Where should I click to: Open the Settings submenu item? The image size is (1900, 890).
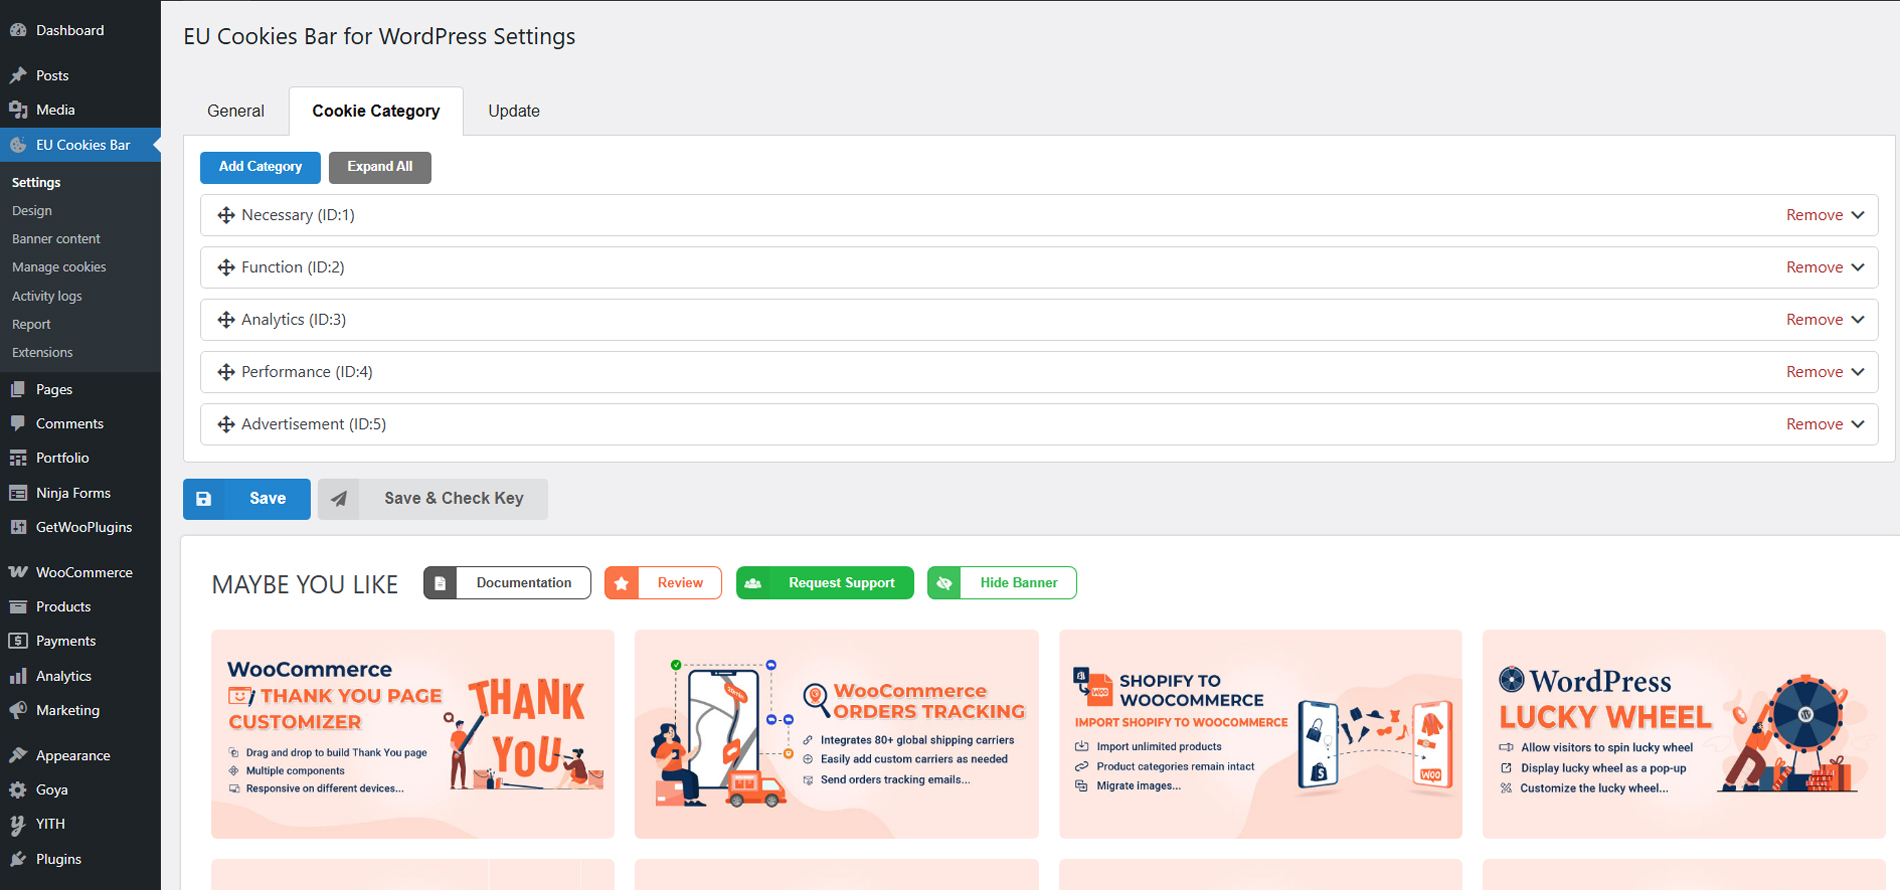click(36, 182)
